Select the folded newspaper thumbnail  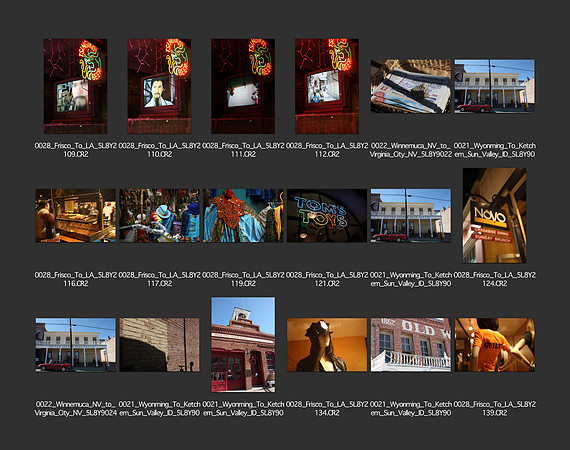click(x=411, y=87)
